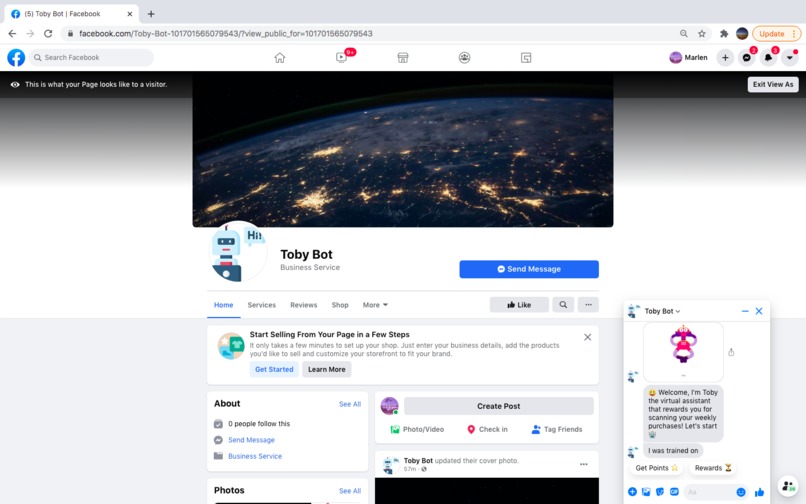Focus the Search Facebook field
This screenshot has width=806, height=504.
(x=91, y=58)
